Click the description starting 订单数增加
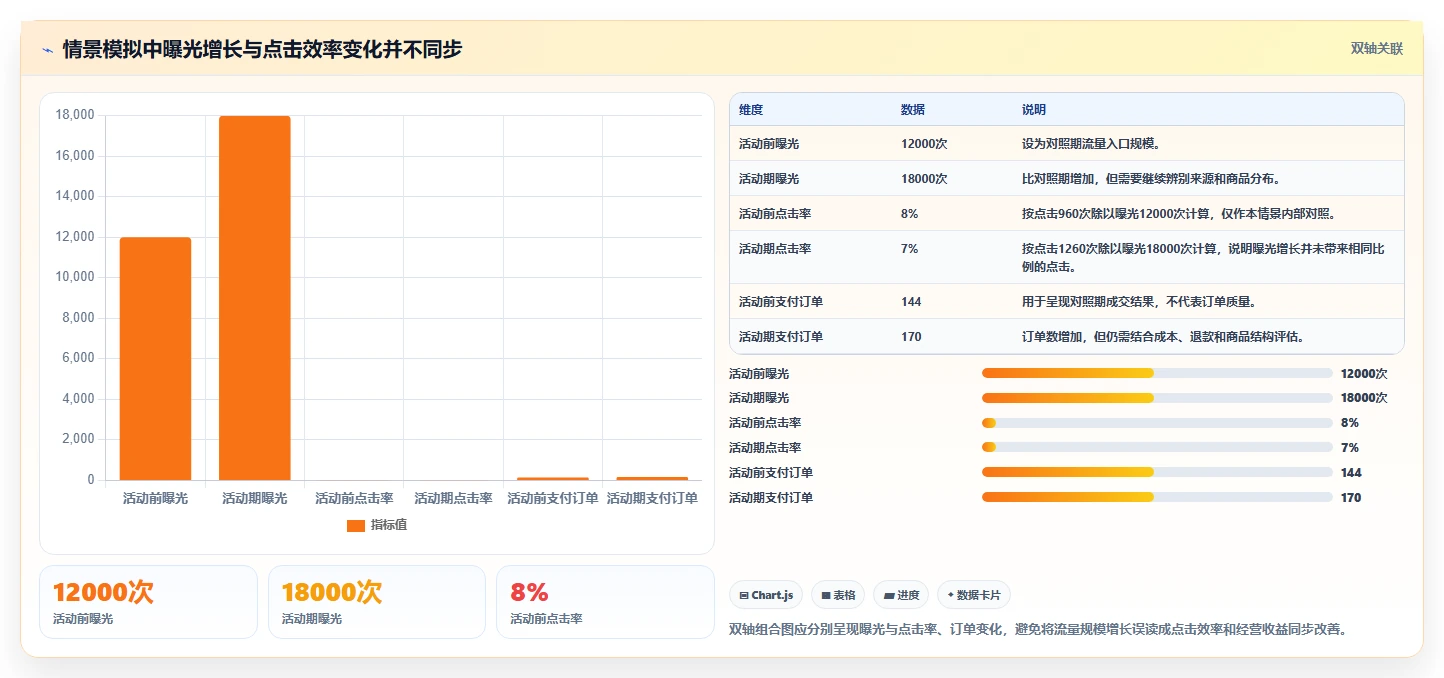This screenshot has width=1444, height=678. [x=1163, y=337]
